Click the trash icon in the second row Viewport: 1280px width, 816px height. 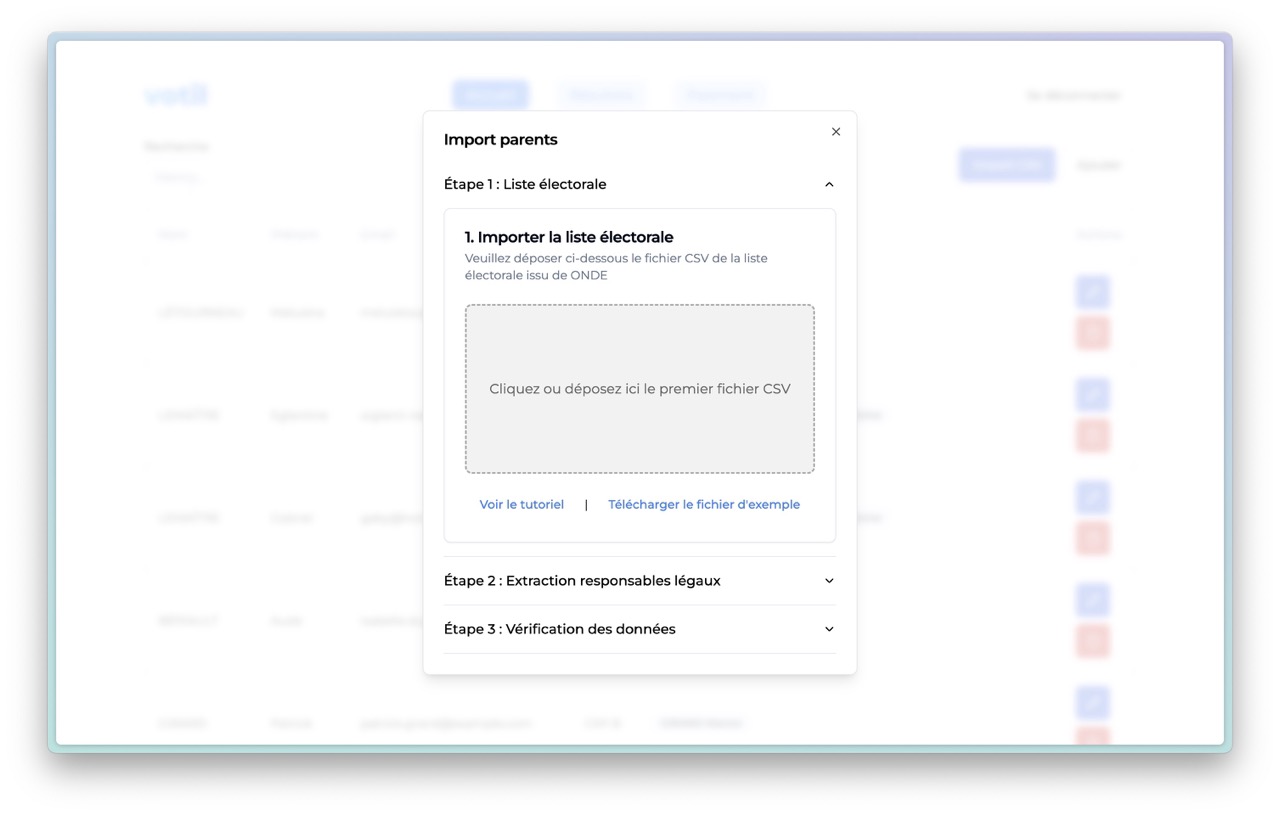tap(1092, 435)
